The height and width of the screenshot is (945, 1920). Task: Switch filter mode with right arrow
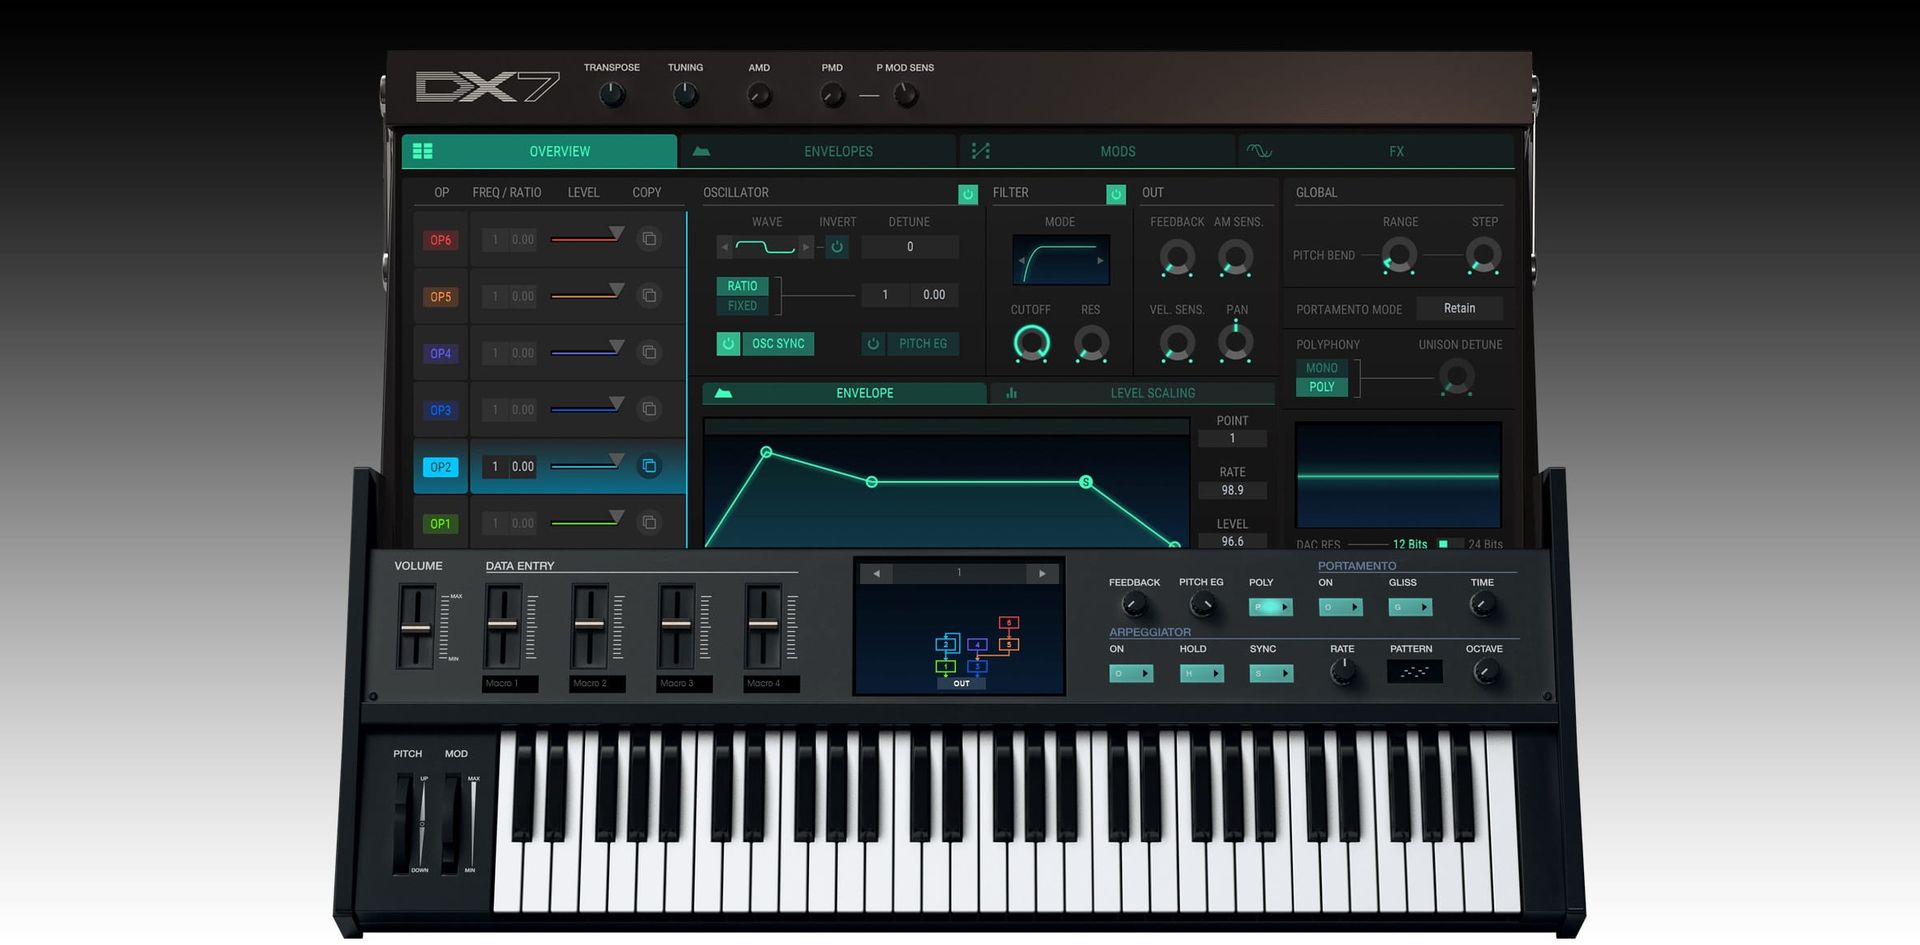(x=1100, y=261)
